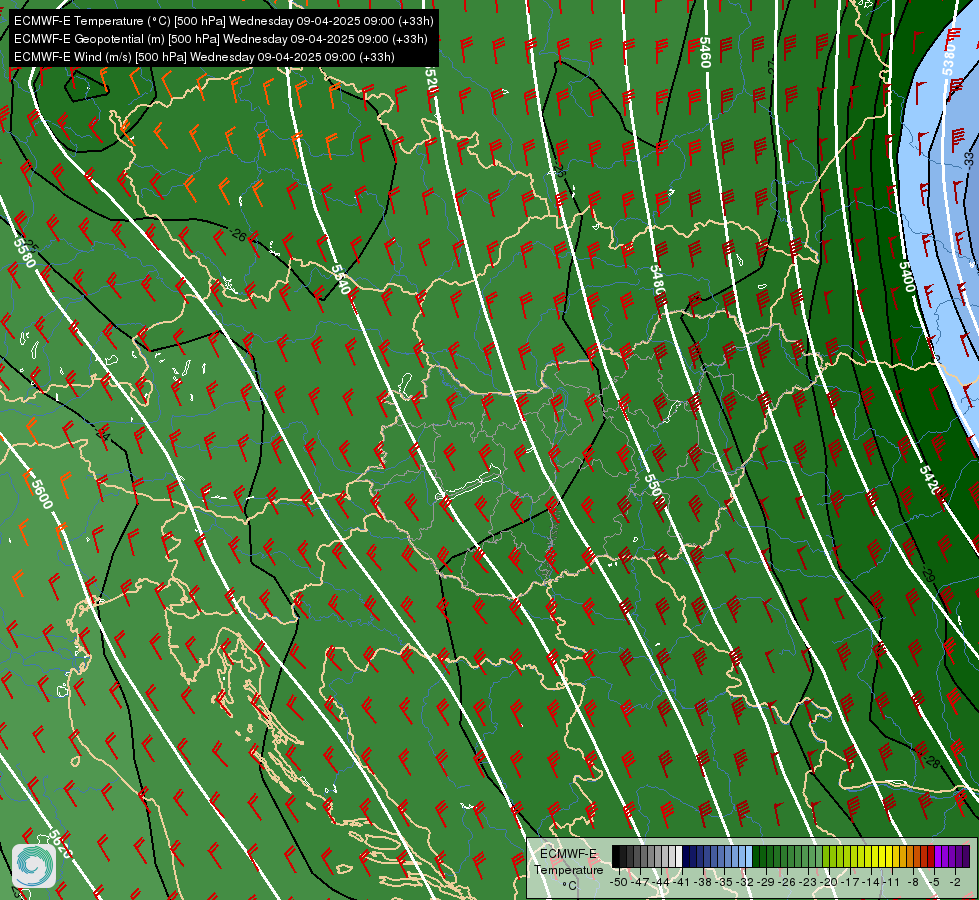Click the legend title ECMWF-E Temperature °C
The image size is (979, 900).
click(568, 869)
